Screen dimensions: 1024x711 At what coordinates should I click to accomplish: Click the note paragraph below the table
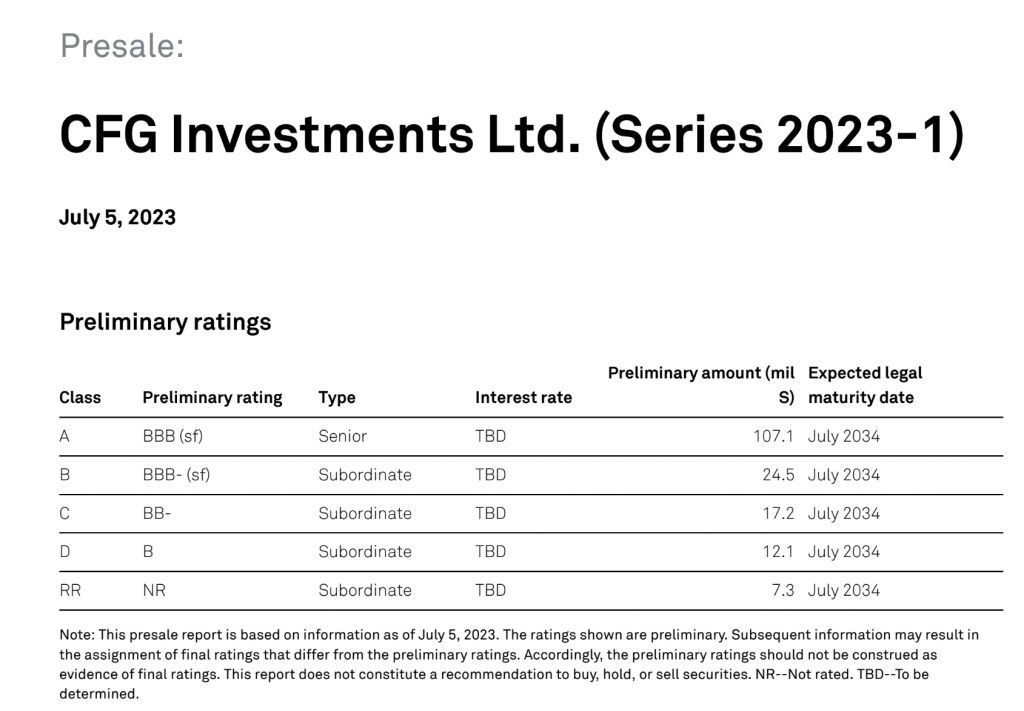click(x=519, y=664)
